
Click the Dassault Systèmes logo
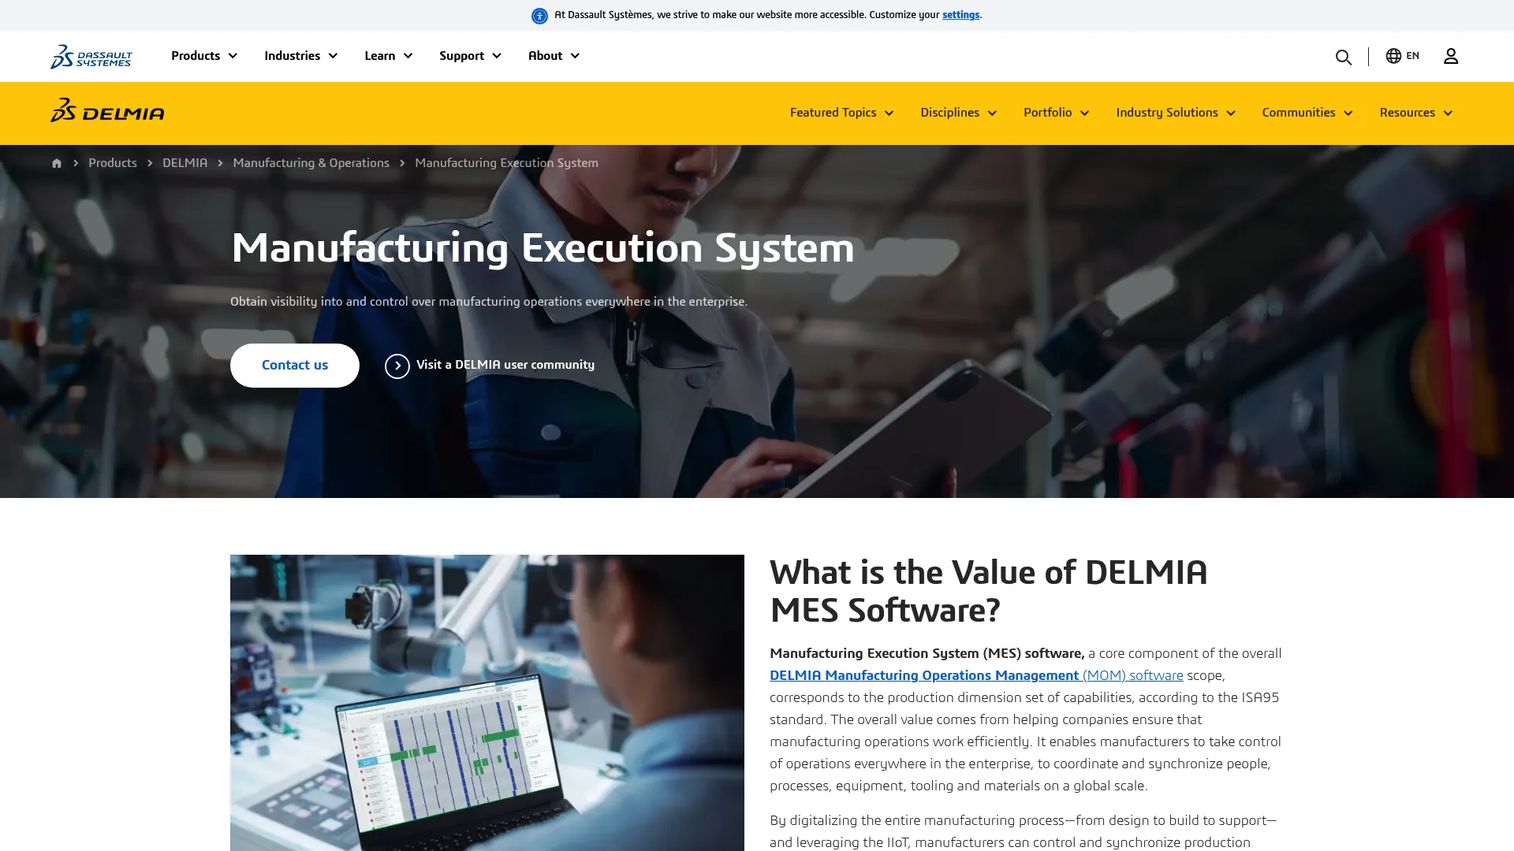click(91, 56)
